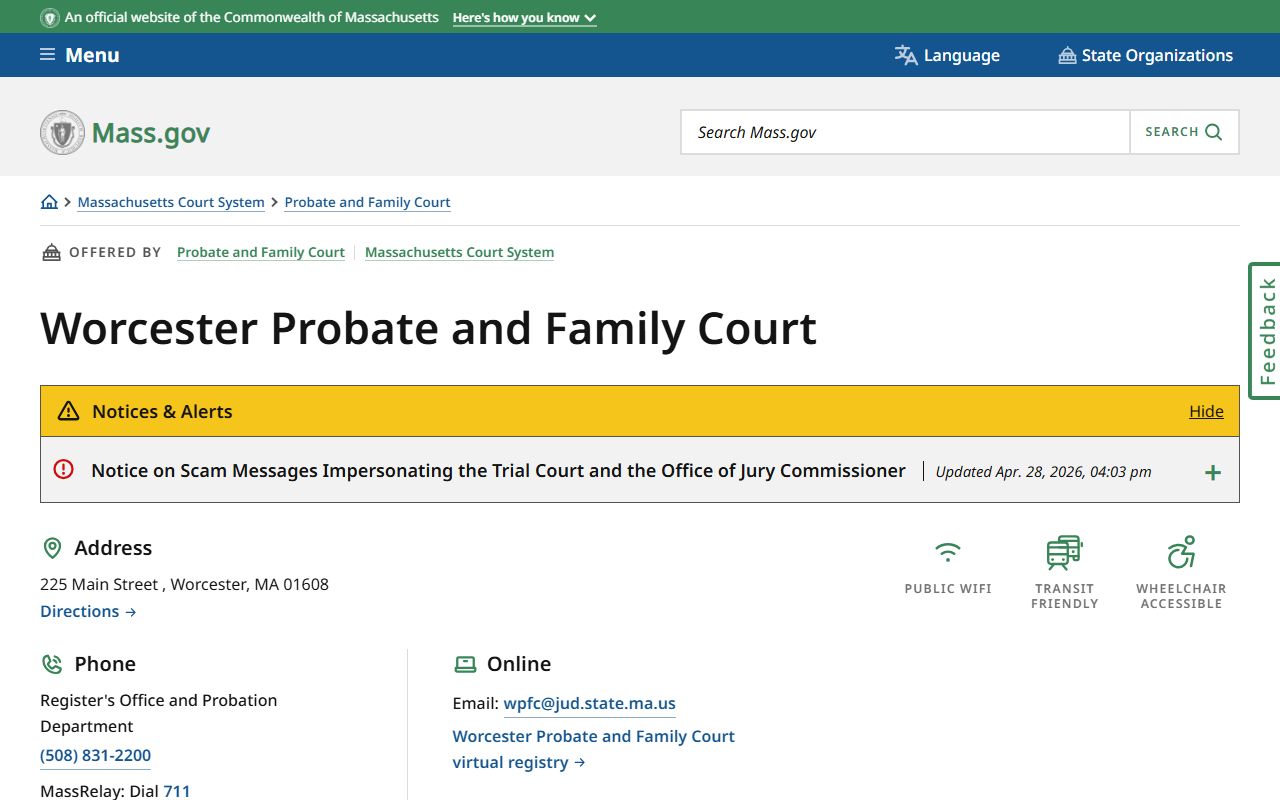Click the offered-by building icon
The image size is (1280, 800).
51,252
